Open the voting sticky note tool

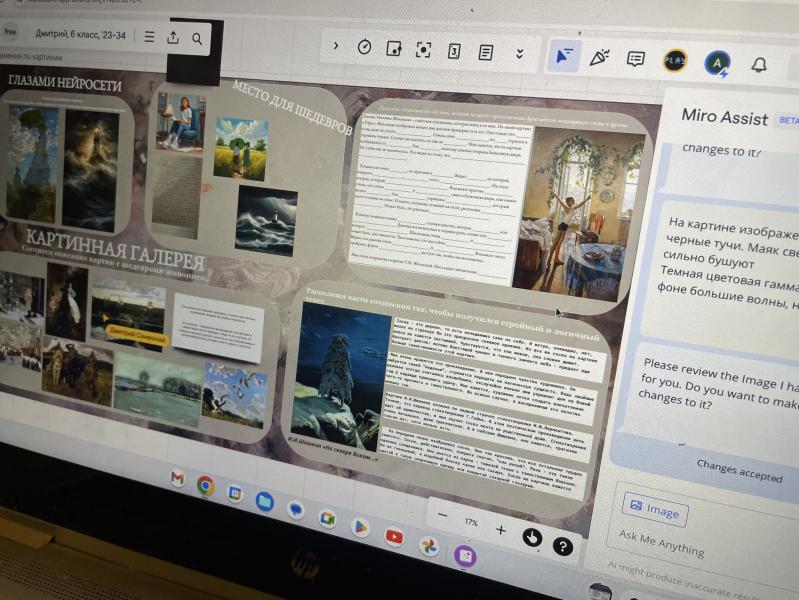tap(394, 49)
